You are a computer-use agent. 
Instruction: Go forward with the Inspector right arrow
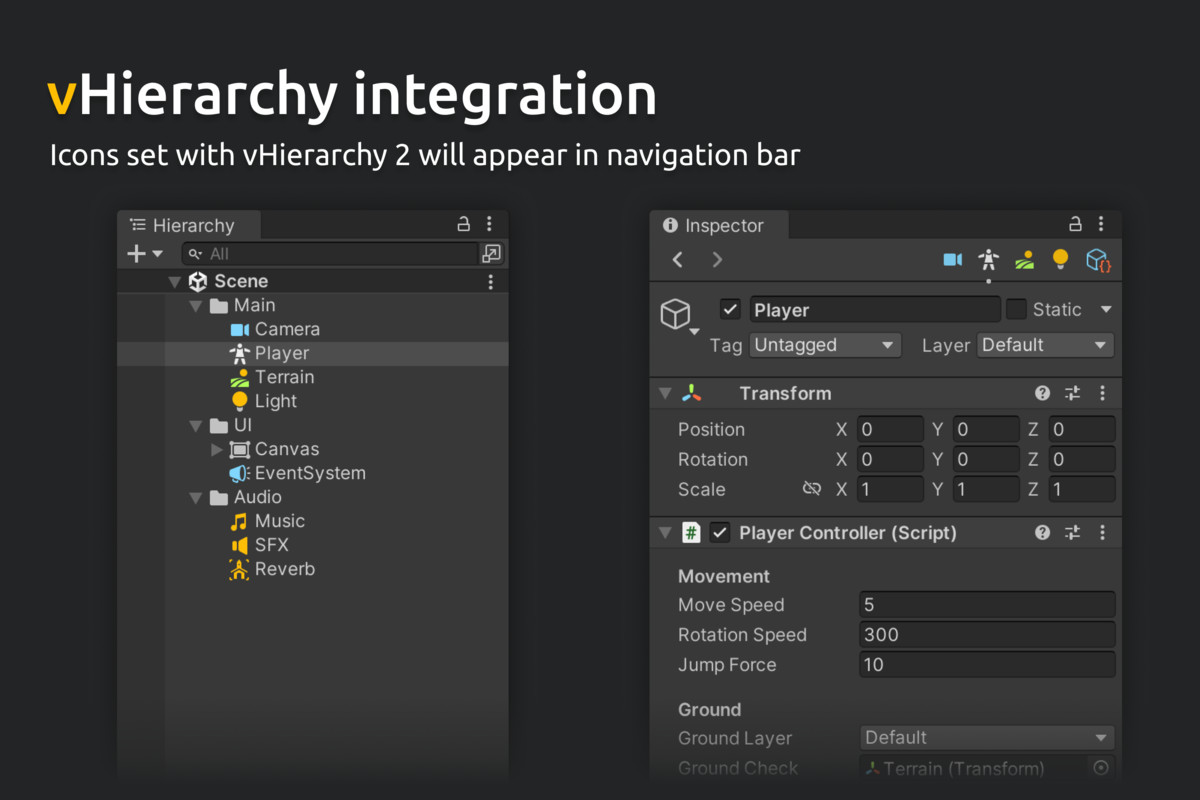717,260
